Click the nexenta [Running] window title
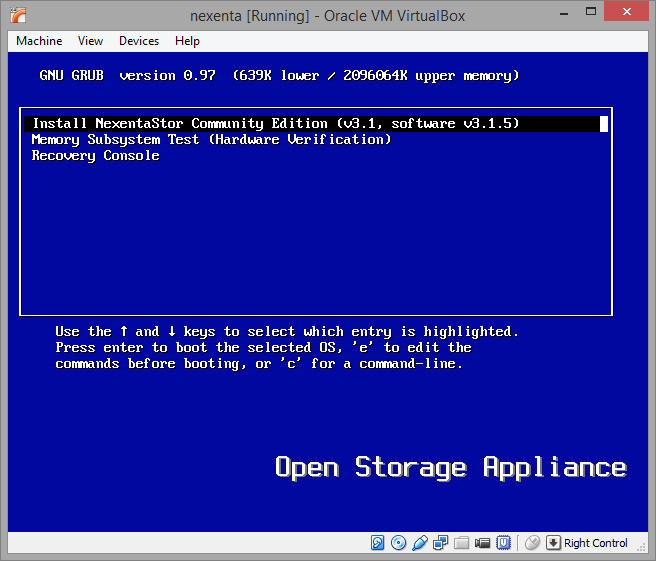656x561 pixels. [x=328, y=16]
